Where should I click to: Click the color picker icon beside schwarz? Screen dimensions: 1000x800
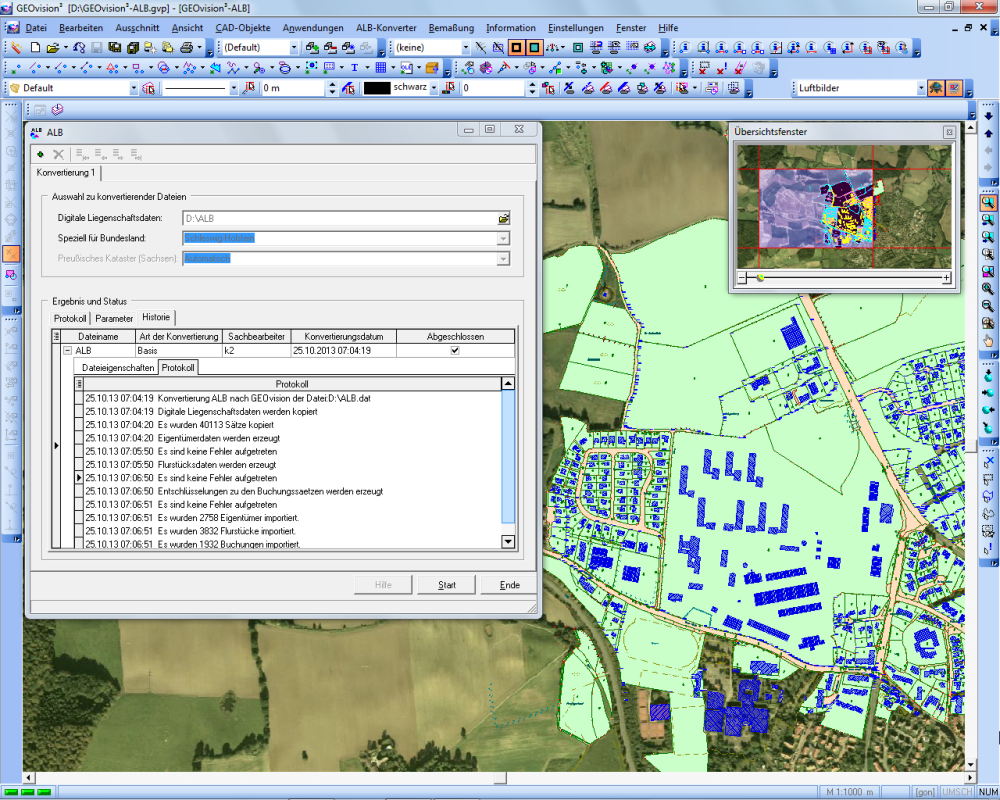pyautogui.click(x=449, y=88)
